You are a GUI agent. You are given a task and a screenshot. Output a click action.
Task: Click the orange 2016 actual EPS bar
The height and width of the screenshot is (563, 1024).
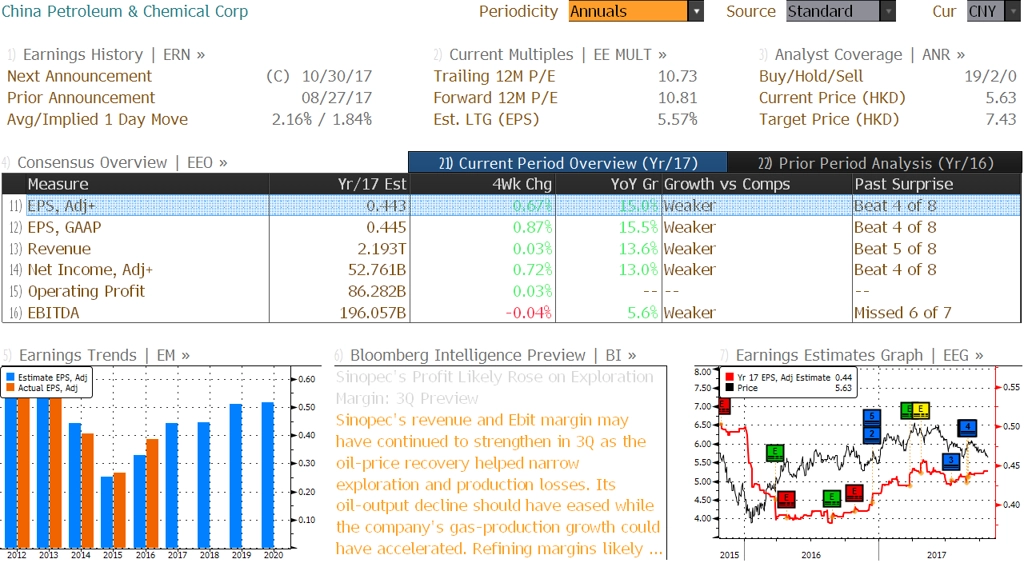click(x=152, y=493)
